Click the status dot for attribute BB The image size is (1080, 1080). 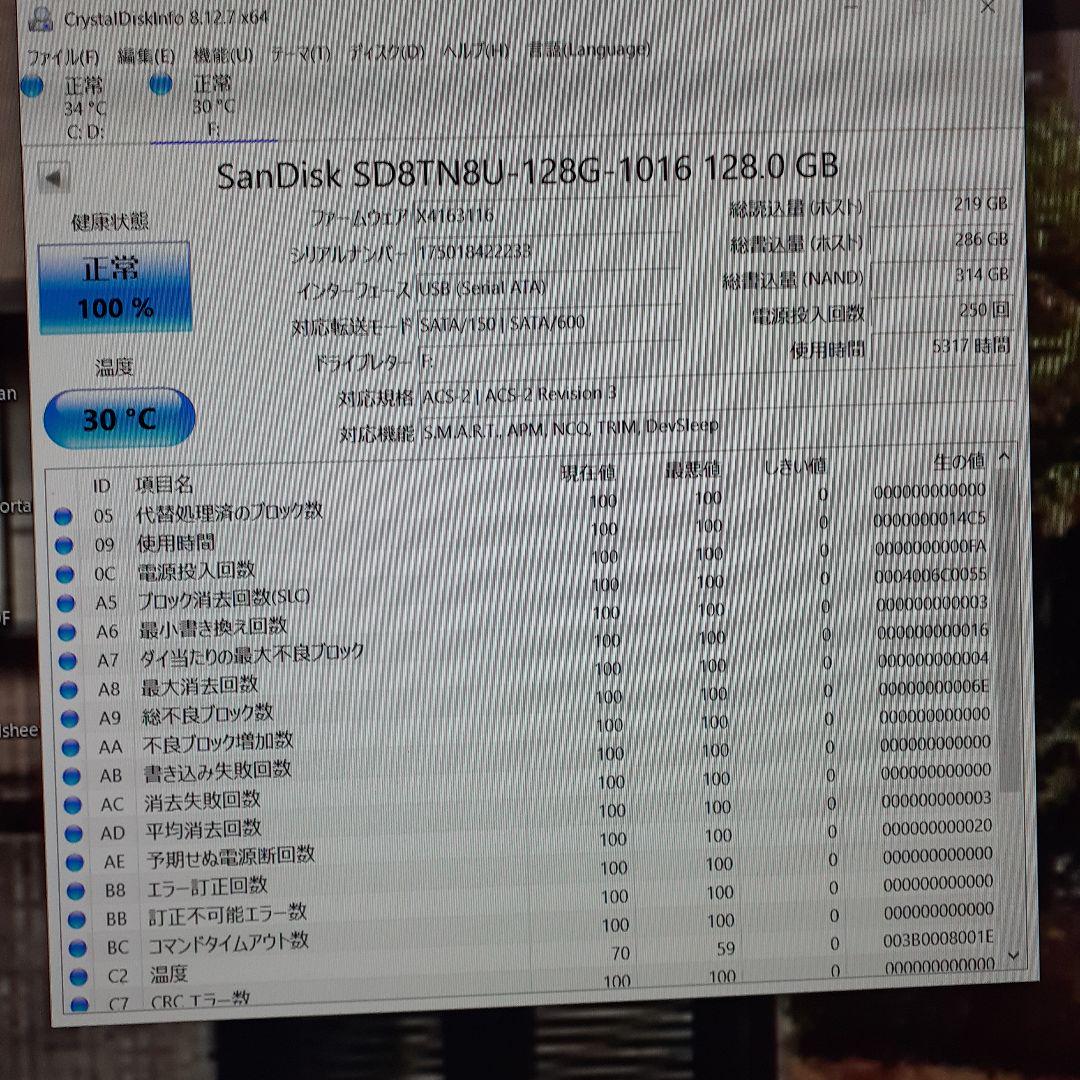(77, 920)
